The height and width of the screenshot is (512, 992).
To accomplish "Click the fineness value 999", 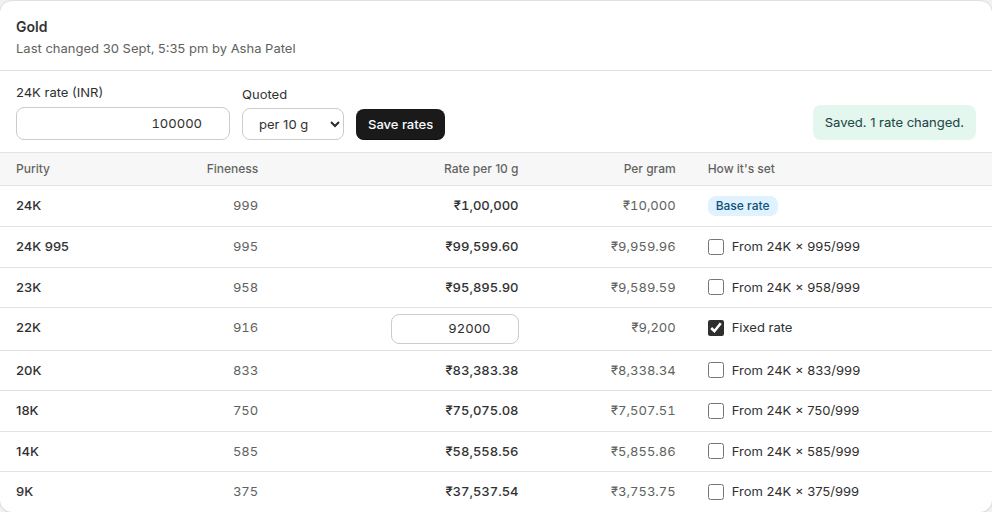I will (245, 206).
